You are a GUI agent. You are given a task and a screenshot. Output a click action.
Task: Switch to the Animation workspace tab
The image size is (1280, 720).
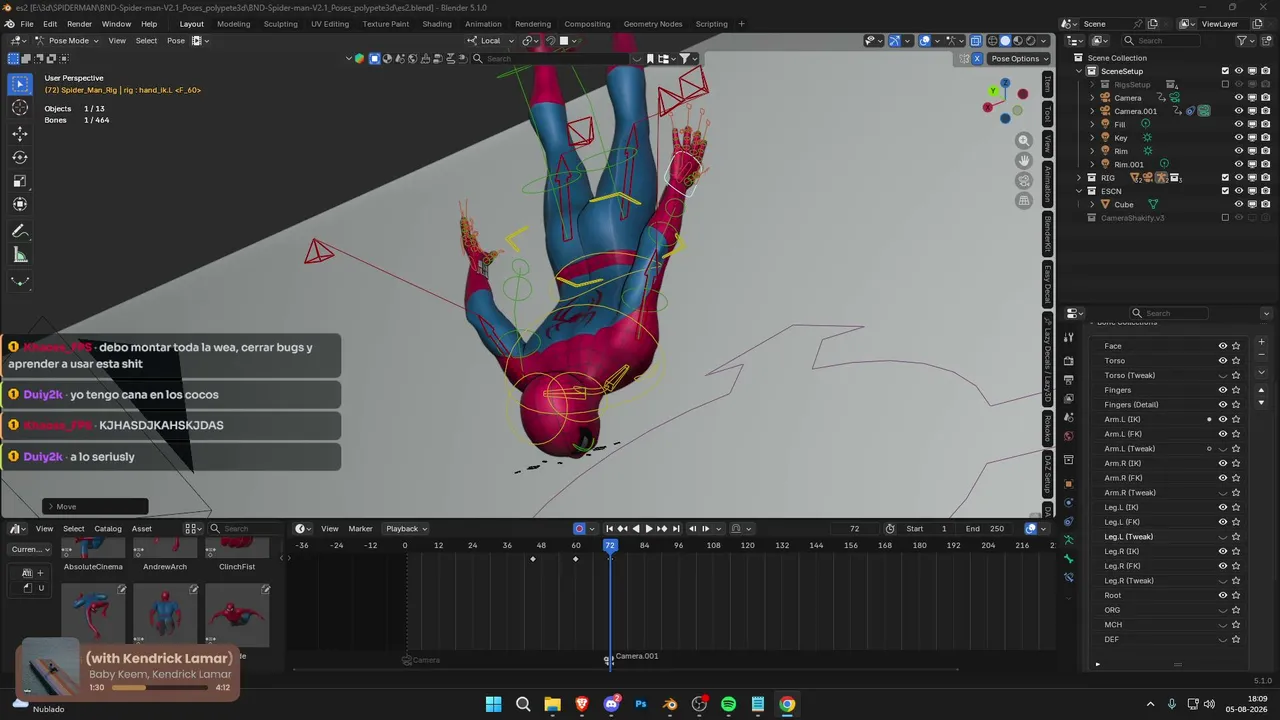tap(483, 24)
